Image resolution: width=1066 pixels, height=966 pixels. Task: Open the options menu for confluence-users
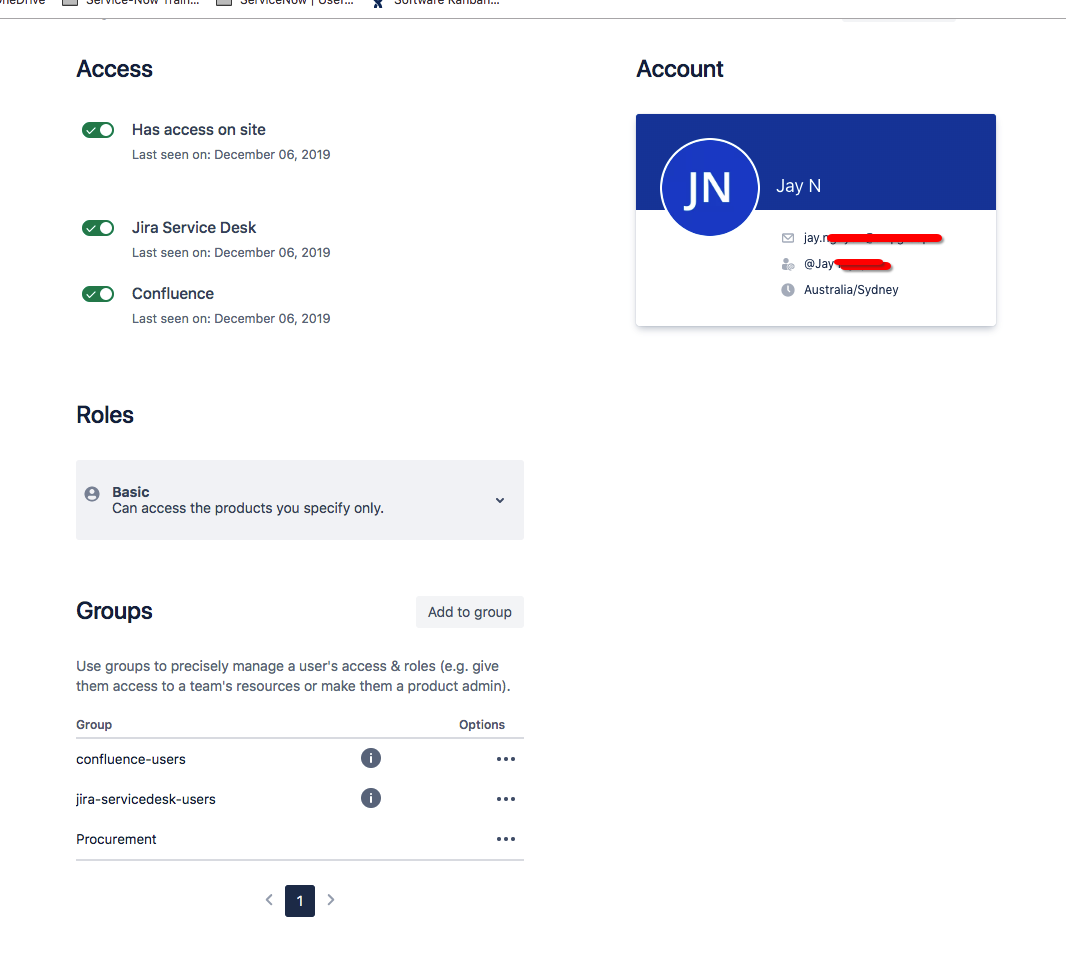coord(506,758)
